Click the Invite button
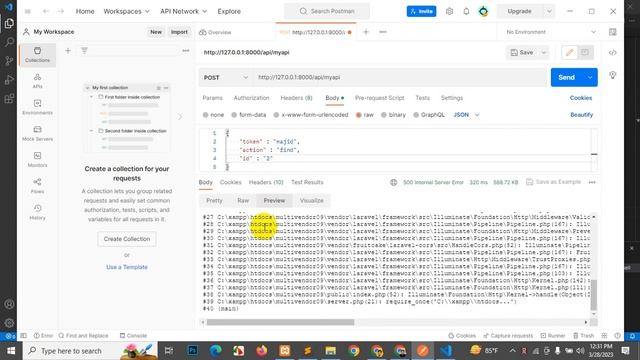640x360 pixels. pos(421,11)
